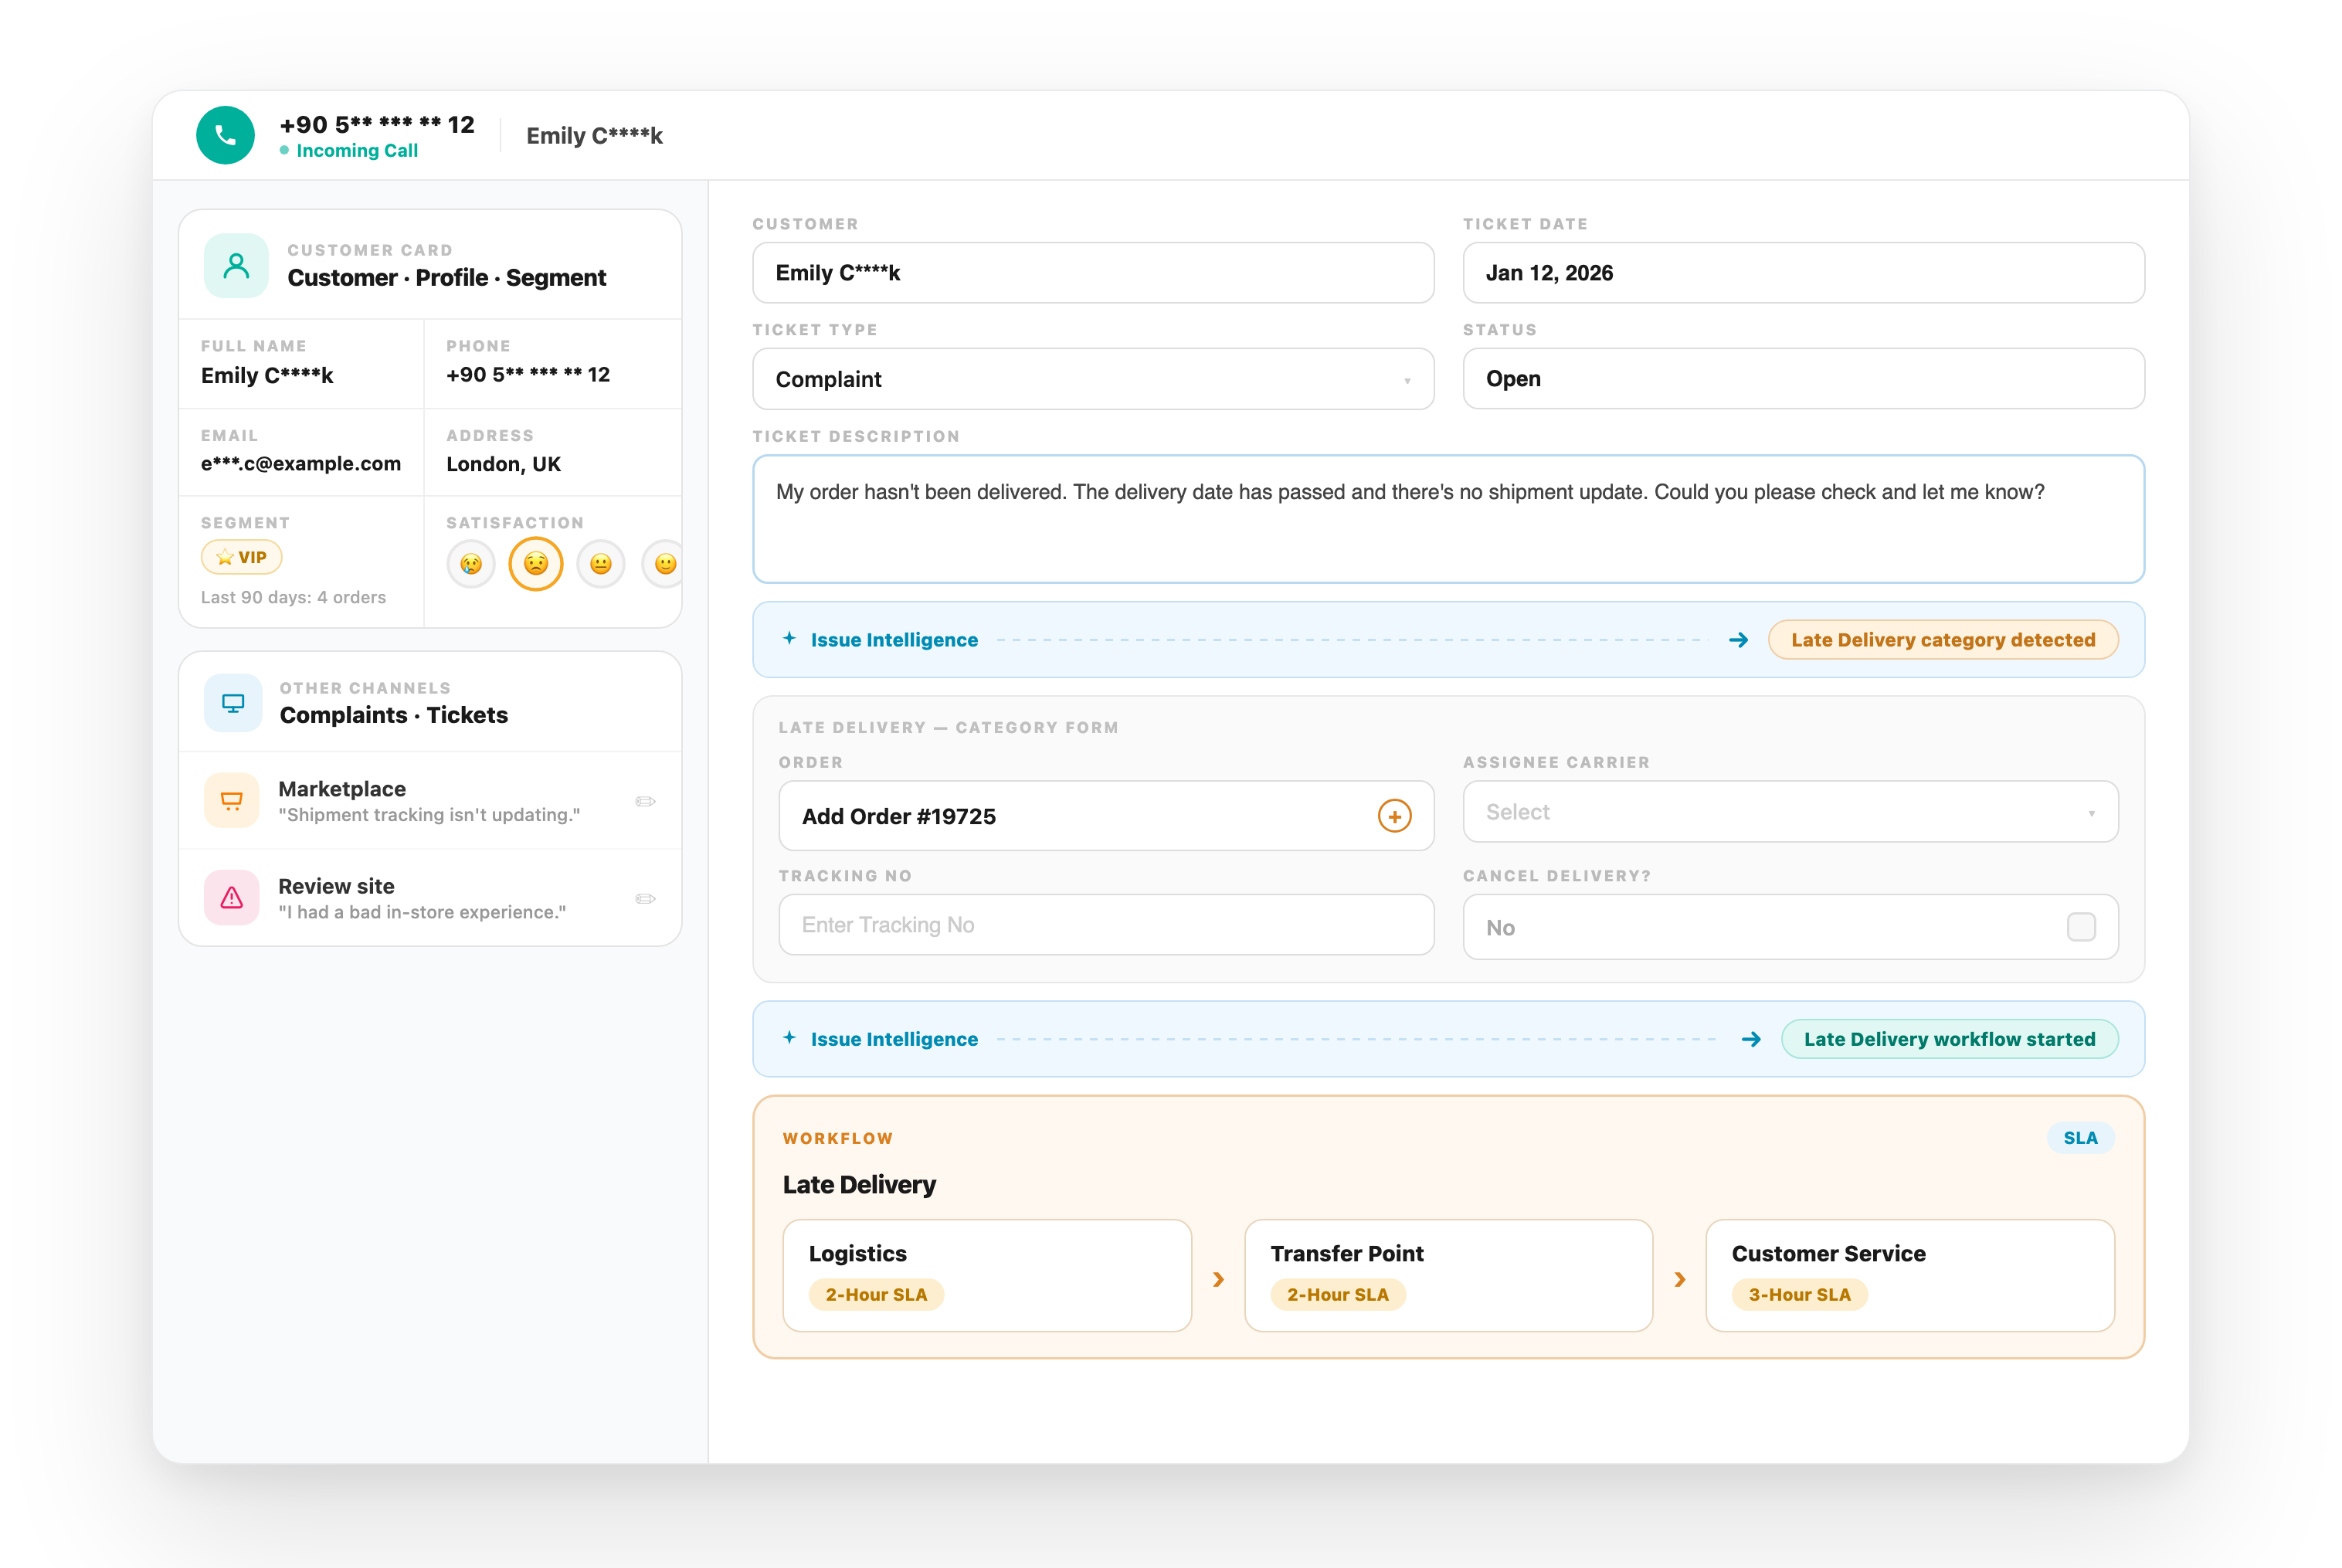
Task: Select the worried face satisfaction emoji
Action: coord(536,564)
